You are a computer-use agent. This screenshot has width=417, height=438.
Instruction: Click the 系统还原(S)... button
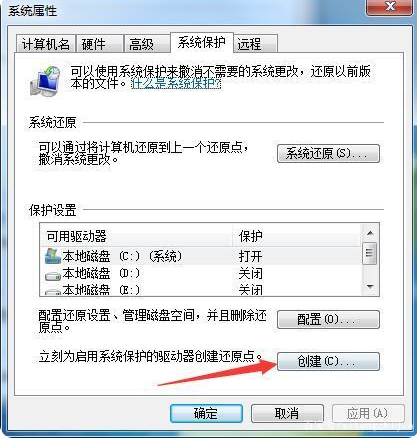(328, 153)
